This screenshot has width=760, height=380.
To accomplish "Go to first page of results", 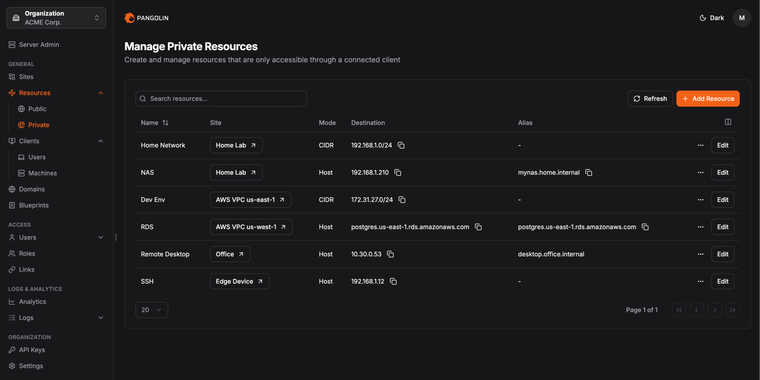I will tap(679, 310).
